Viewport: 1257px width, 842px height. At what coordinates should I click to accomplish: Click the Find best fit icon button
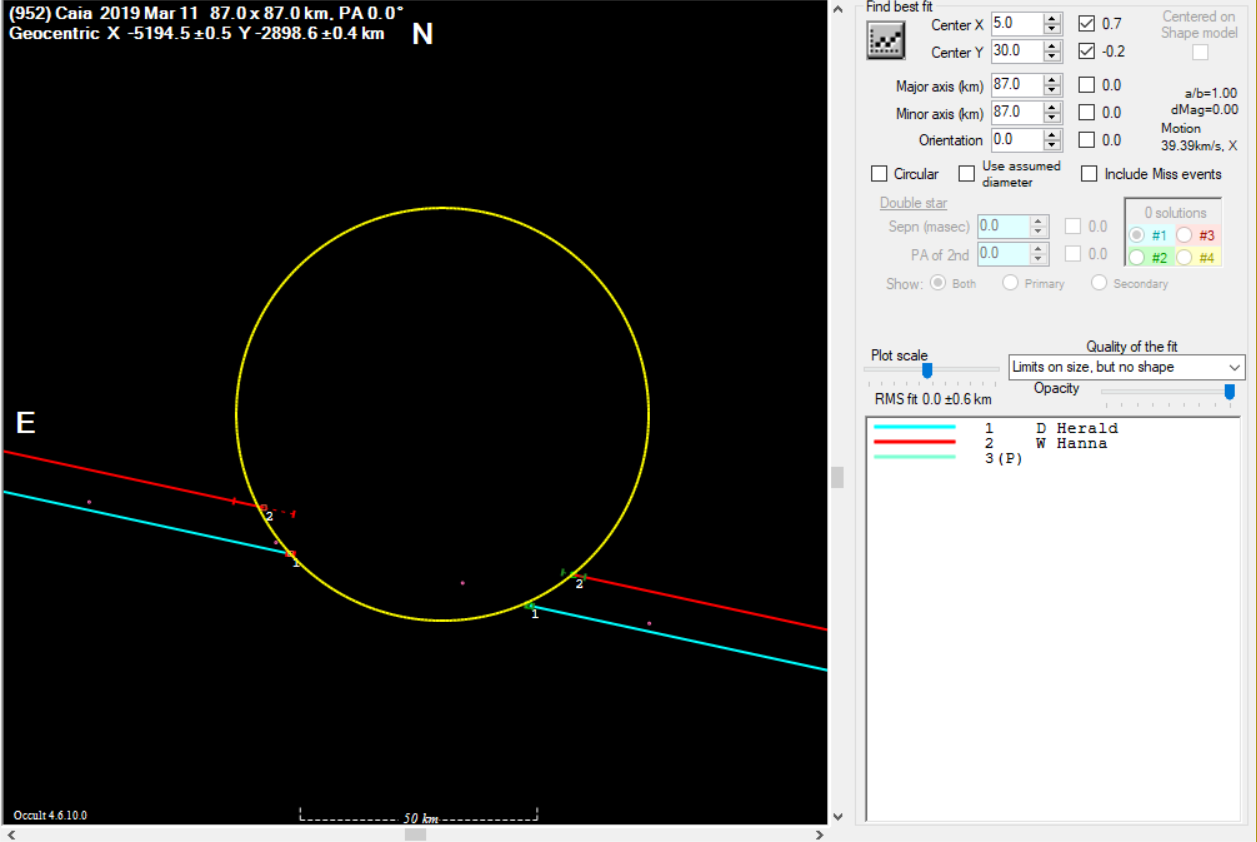click(x=886, y=39)
